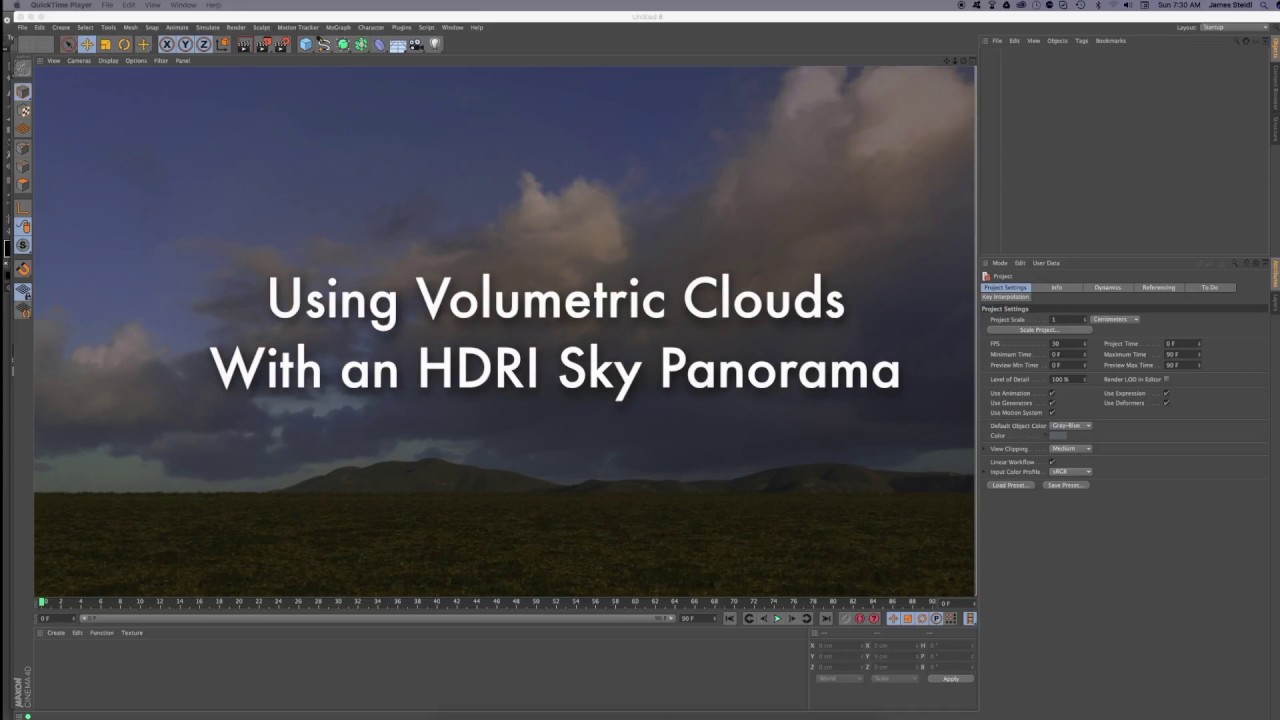1280x720 pixels.
Task: Enable Render LOD in Editor checkbox
Action: point(1166,379)
